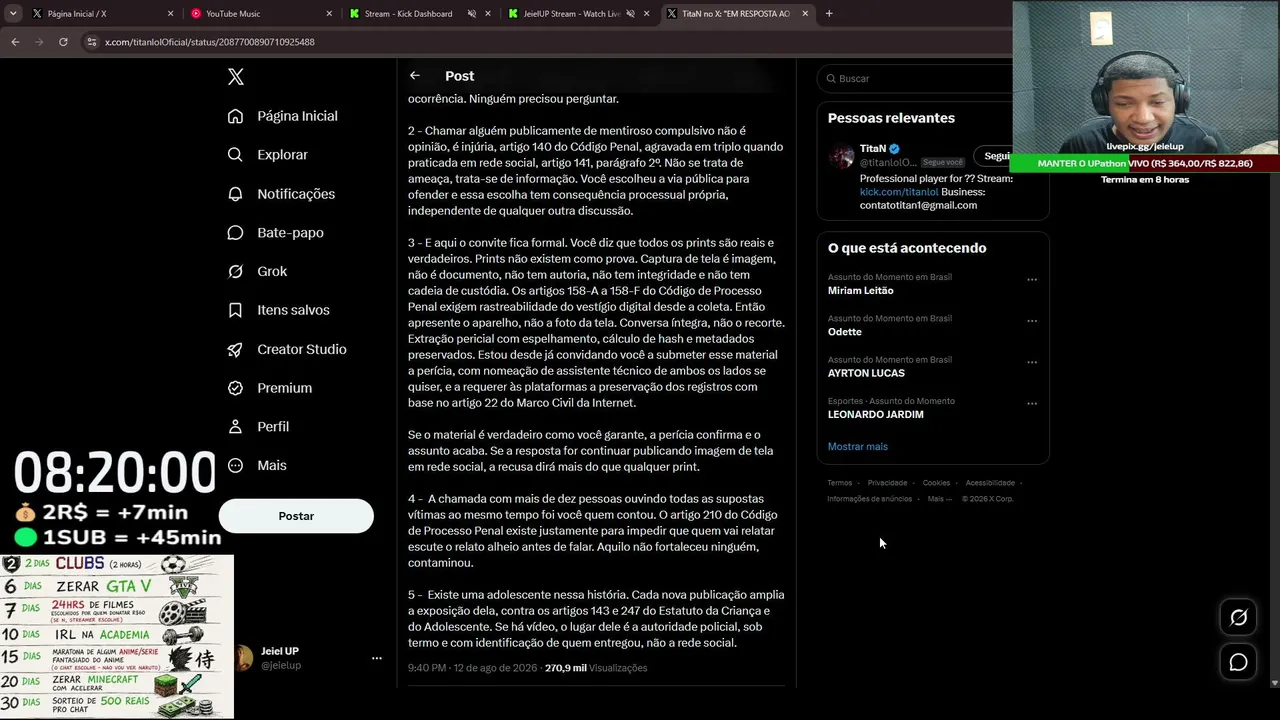Viewport: 1280px width, 720px height.
Task: Toggle mute on JeielUP Stream tab
Action: [630, 14]
